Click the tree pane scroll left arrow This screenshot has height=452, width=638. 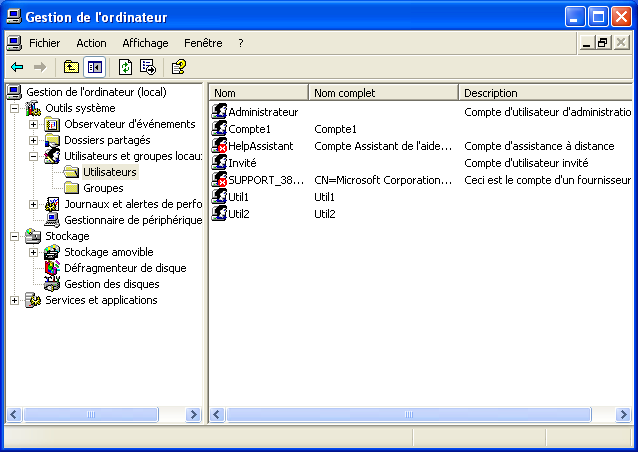(x=14, y=415)
